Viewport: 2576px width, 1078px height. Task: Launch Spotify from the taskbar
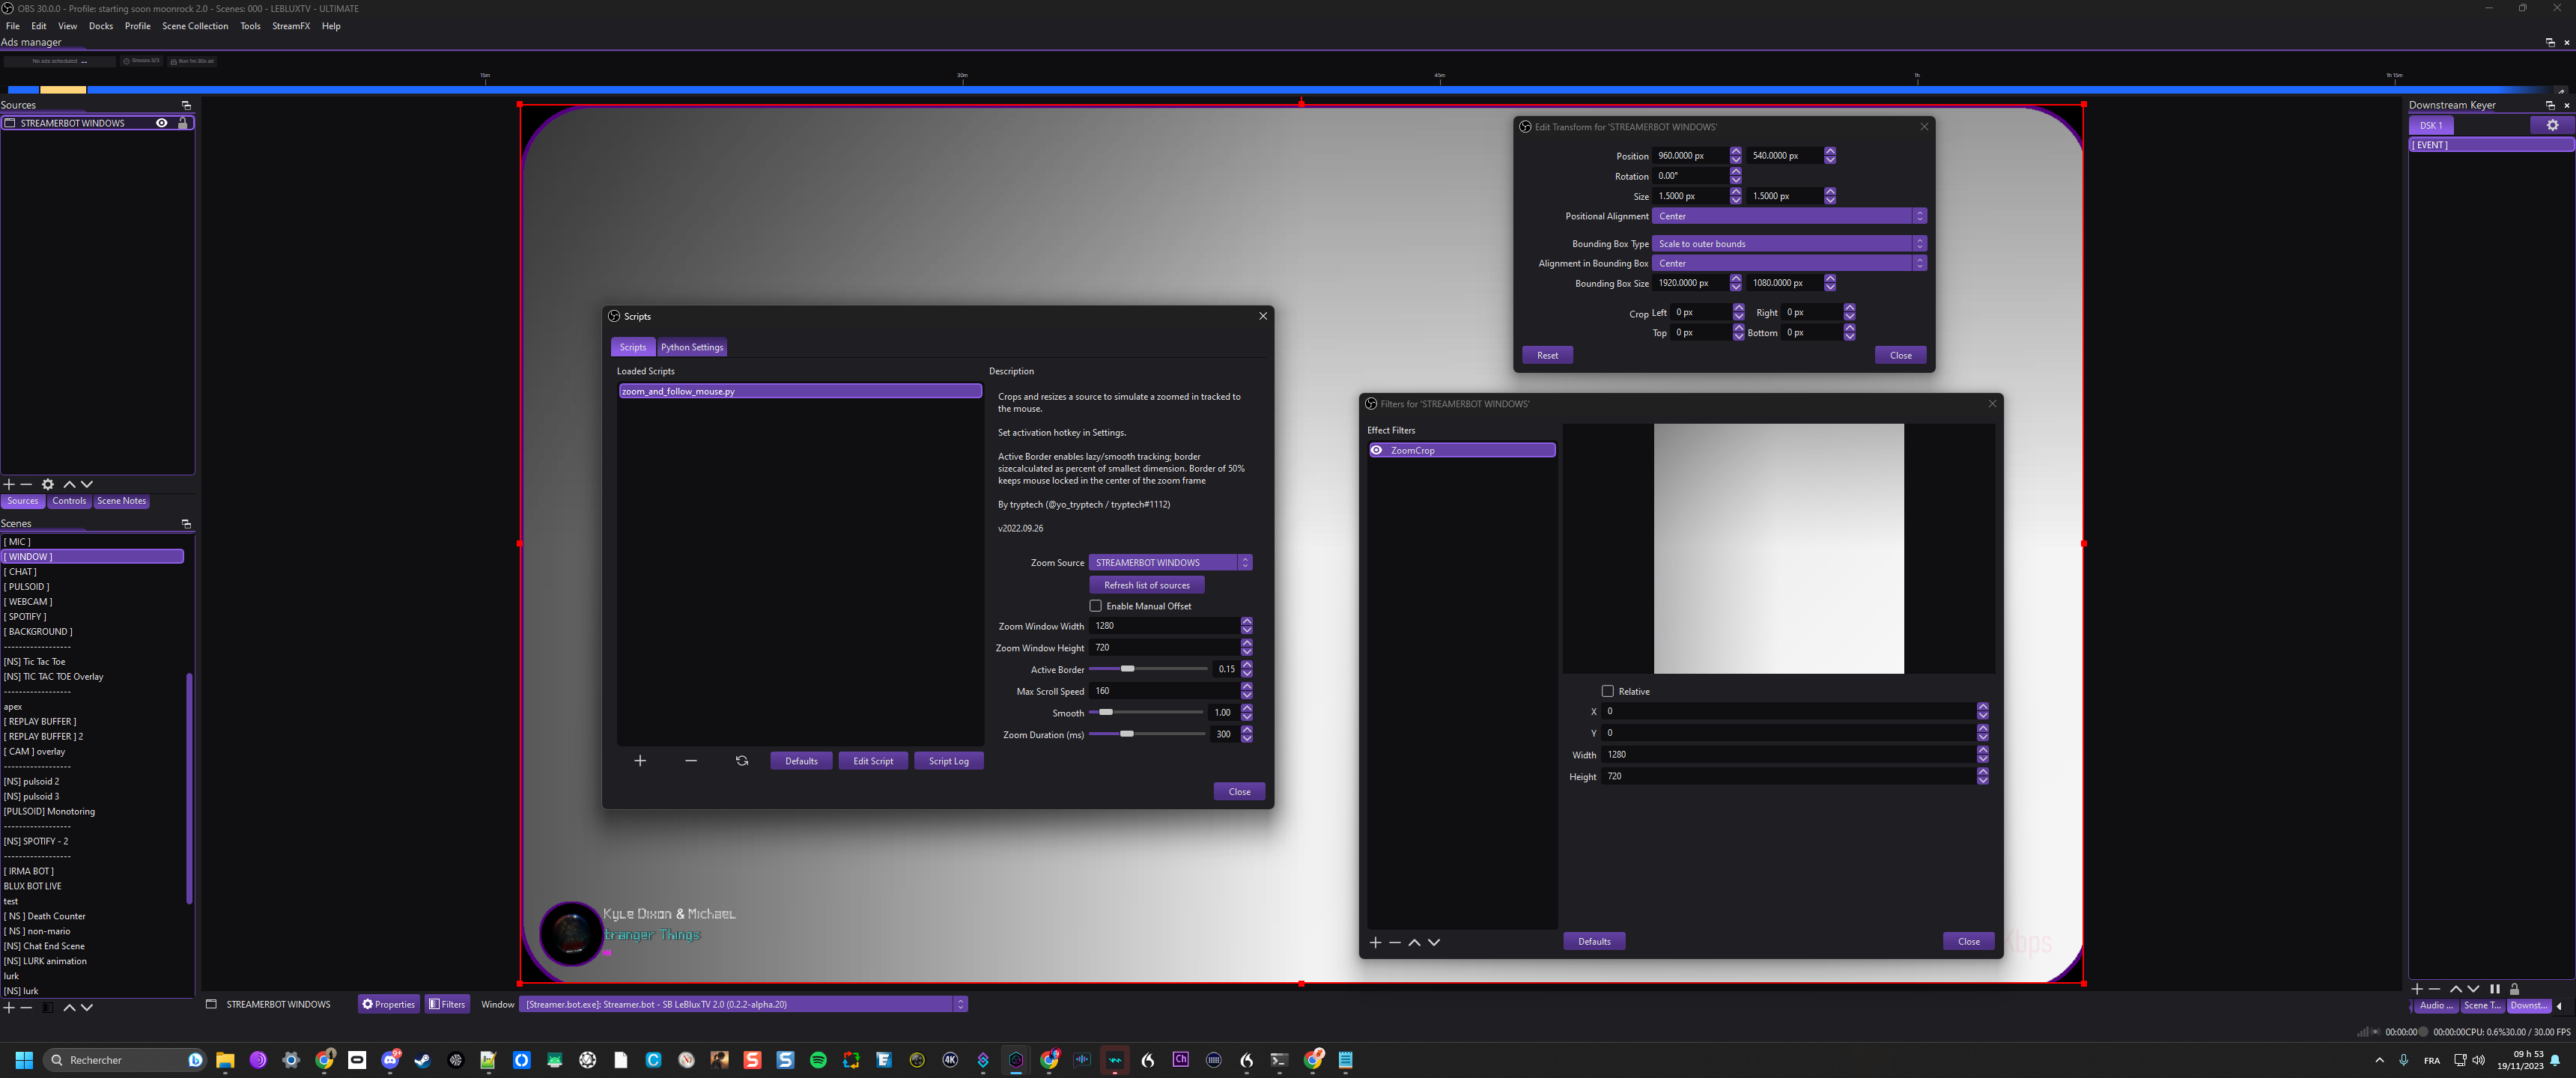pyautogui.click(x=818, y=1060)
